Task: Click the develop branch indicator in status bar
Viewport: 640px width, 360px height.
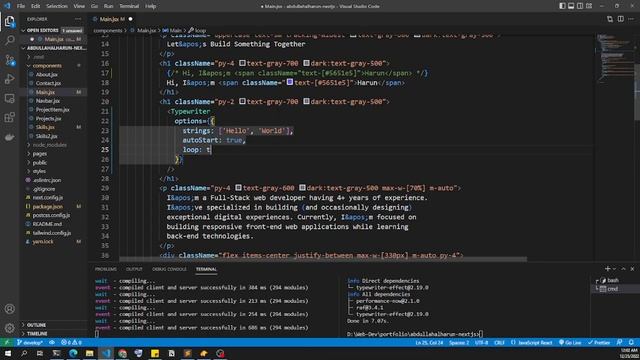Action: pyautogui.click(x=30, y=342)
